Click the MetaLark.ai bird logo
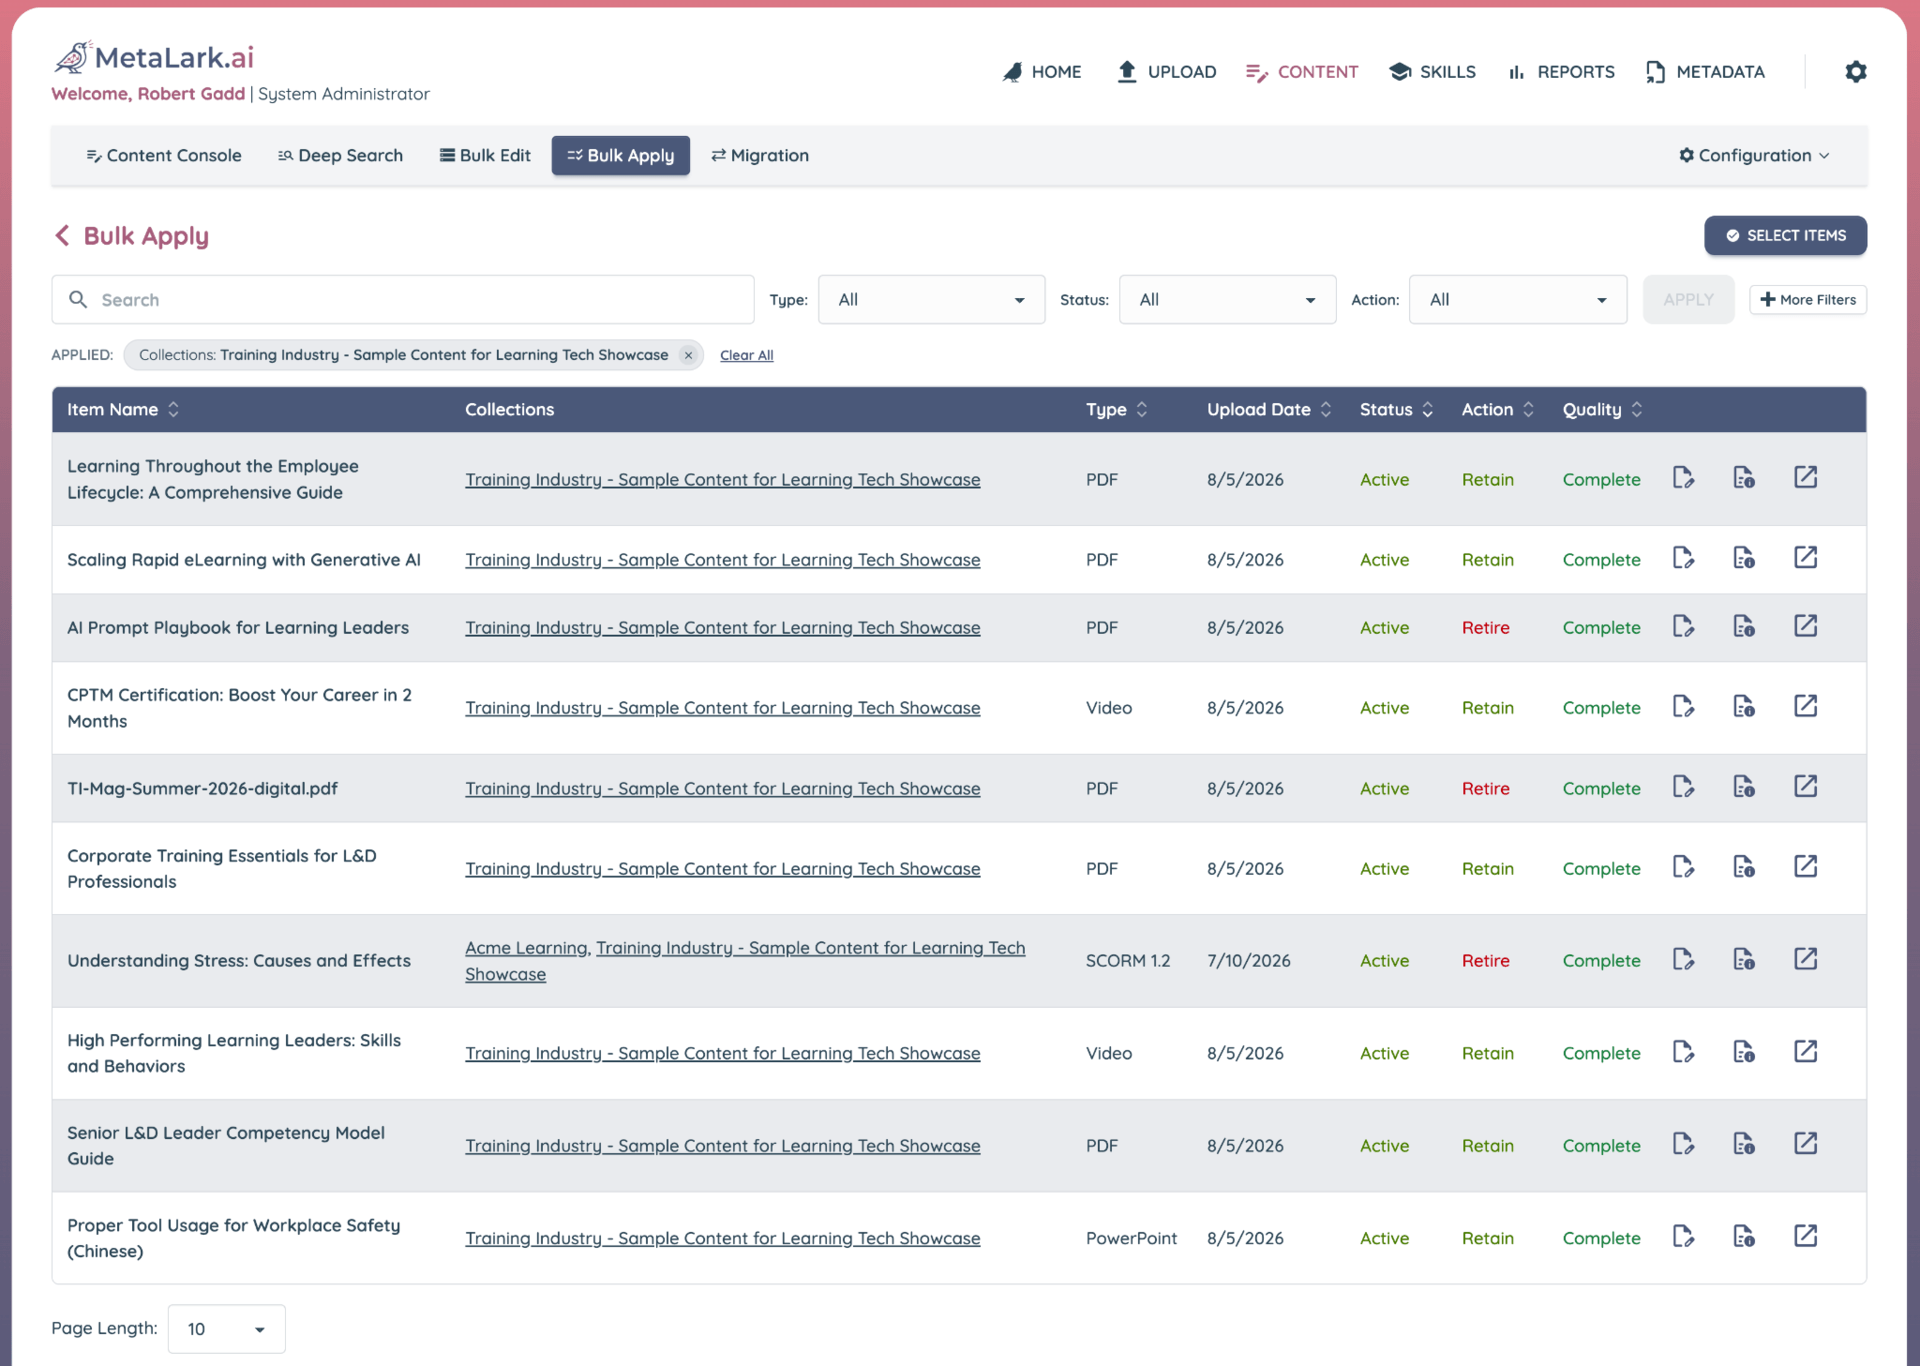 [72, 57]
